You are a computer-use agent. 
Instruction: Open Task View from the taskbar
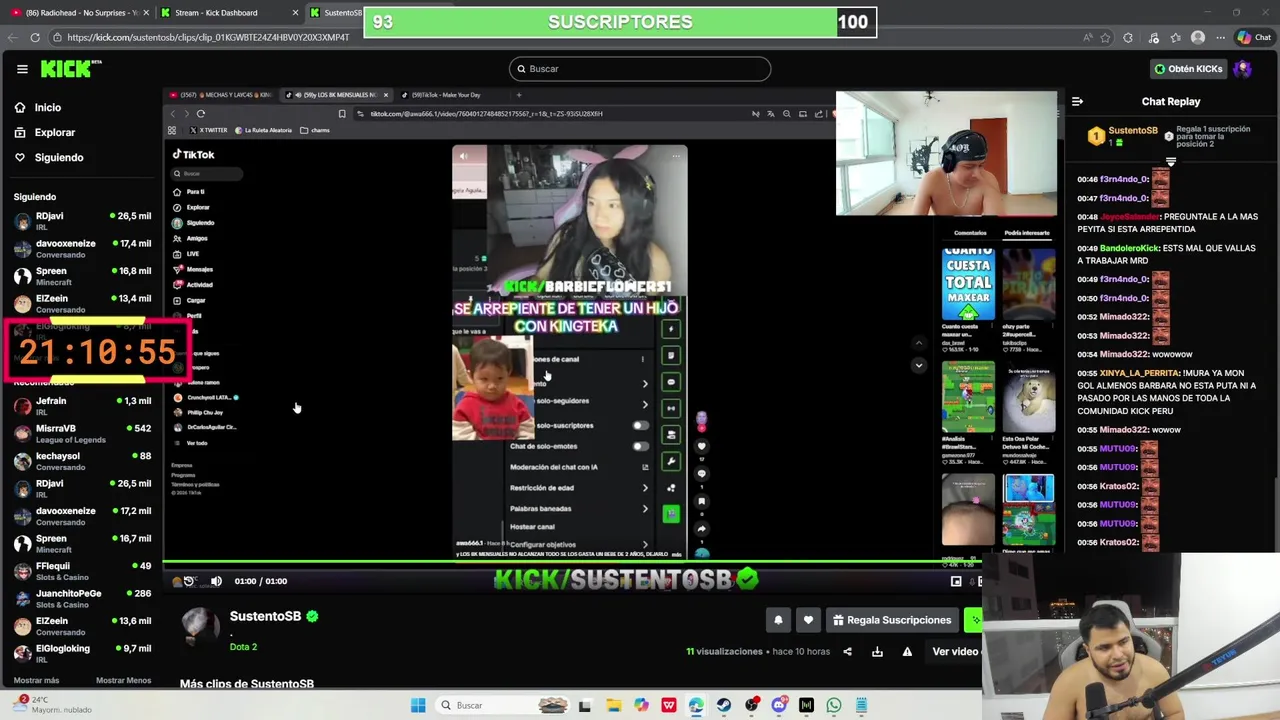[x=585, y=705]
